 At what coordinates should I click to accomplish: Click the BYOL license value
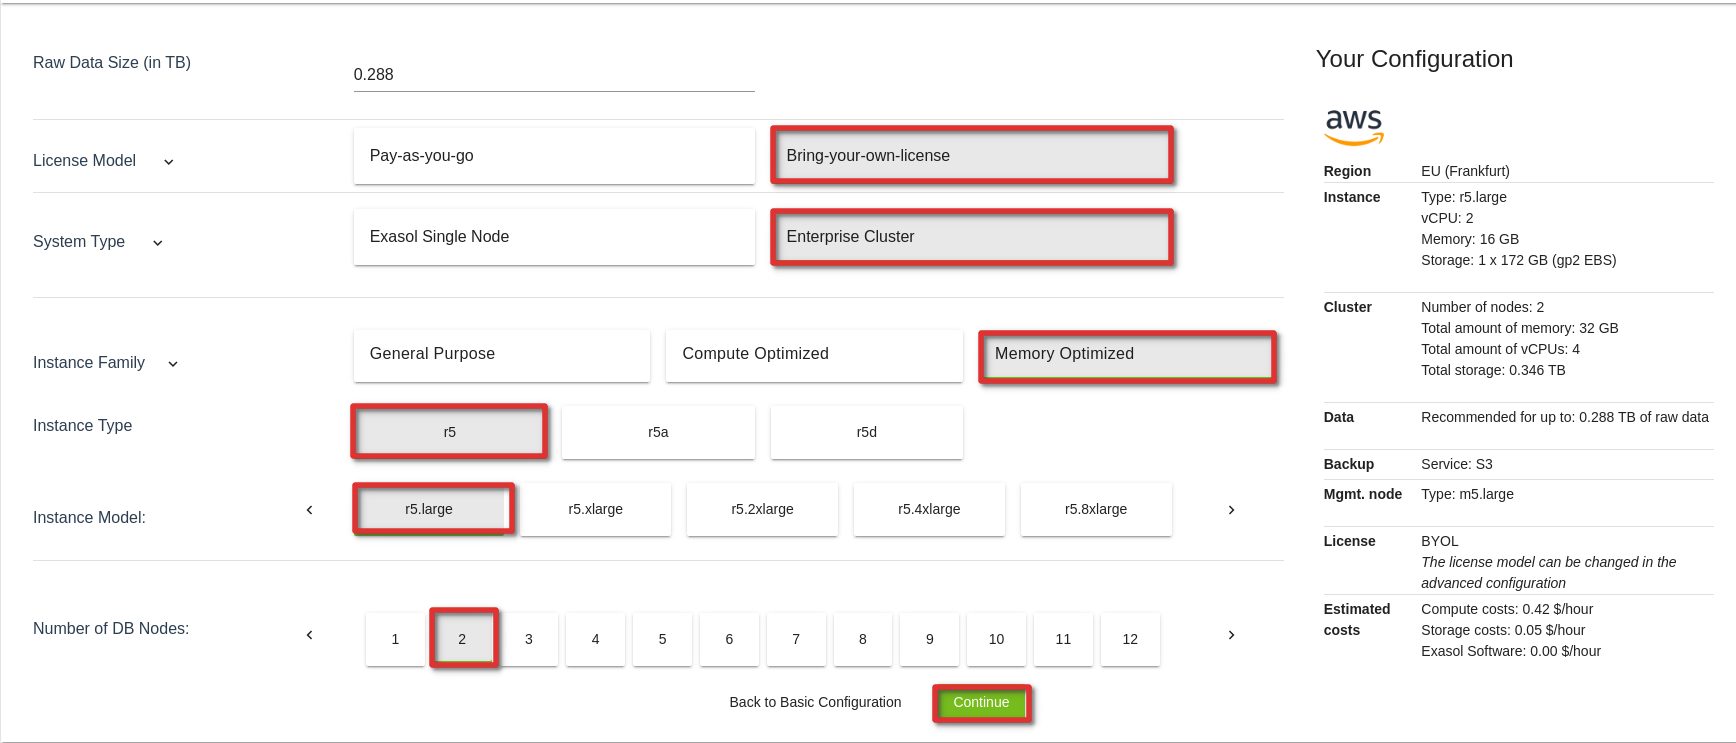pos(1440,541)
